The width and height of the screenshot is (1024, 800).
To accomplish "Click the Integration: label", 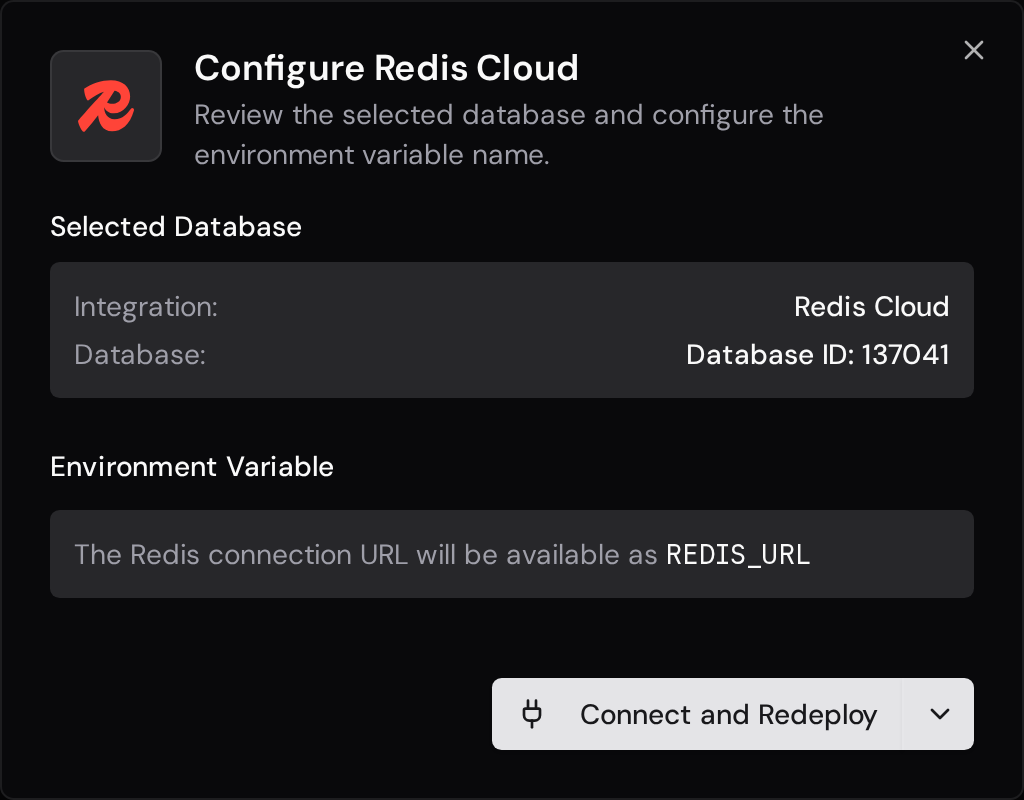I will 146,307.
